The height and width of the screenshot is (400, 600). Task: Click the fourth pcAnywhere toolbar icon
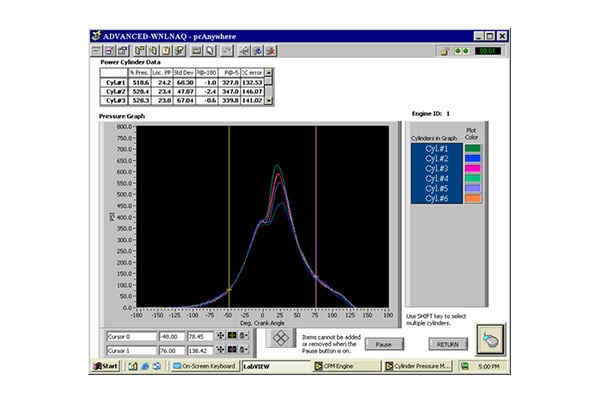[x=140, y=51]
